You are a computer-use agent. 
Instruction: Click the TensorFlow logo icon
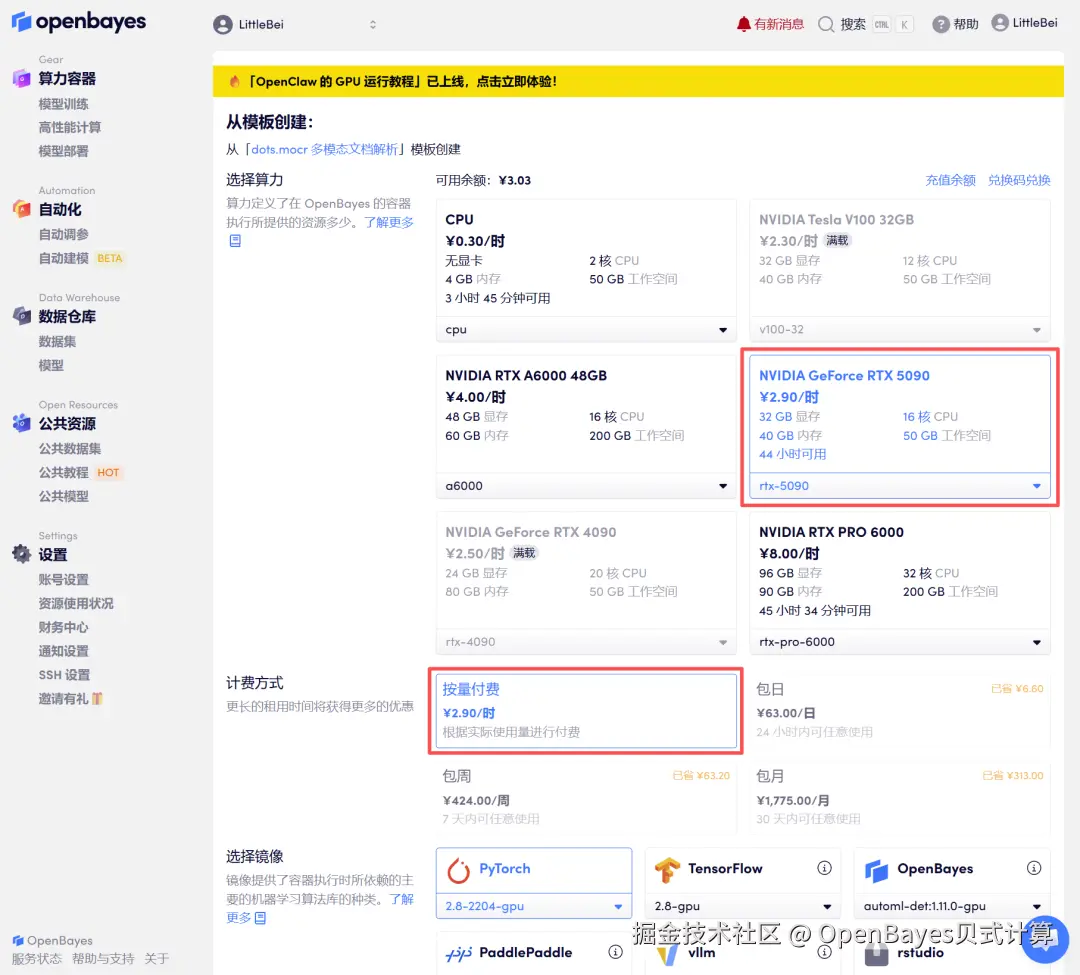pos(667,870)
